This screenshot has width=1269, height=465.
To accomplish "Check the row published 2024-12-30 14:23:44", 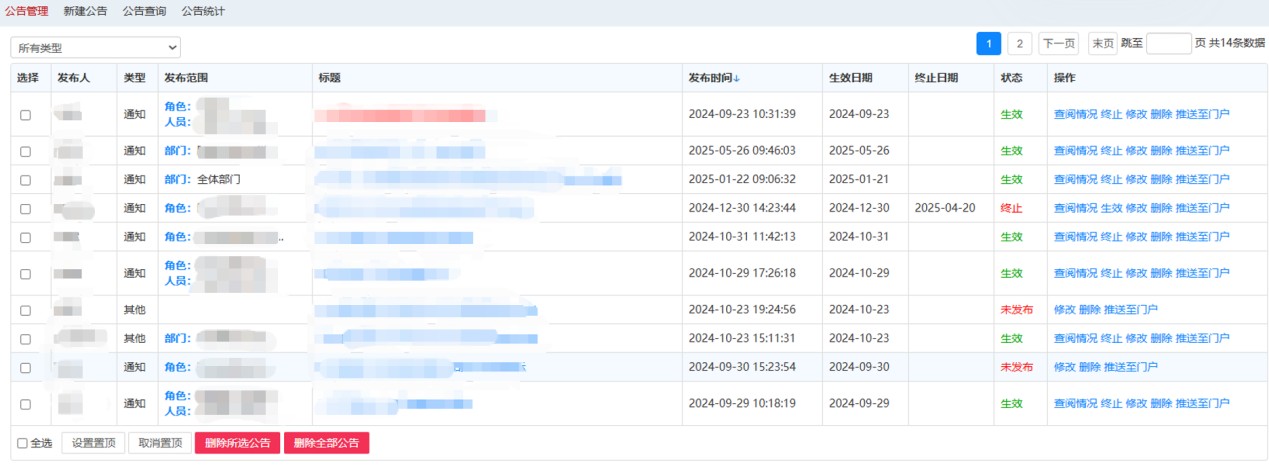I will [26, 208].
